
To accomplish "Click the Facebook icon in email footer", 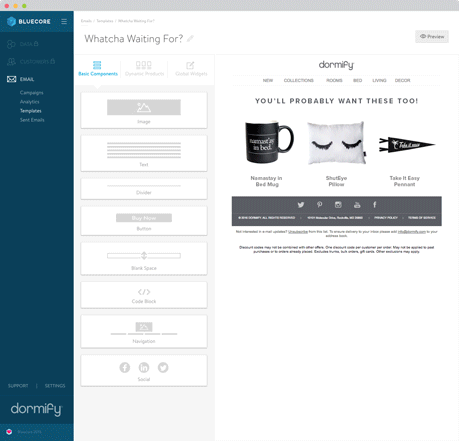I will (375, 205).
